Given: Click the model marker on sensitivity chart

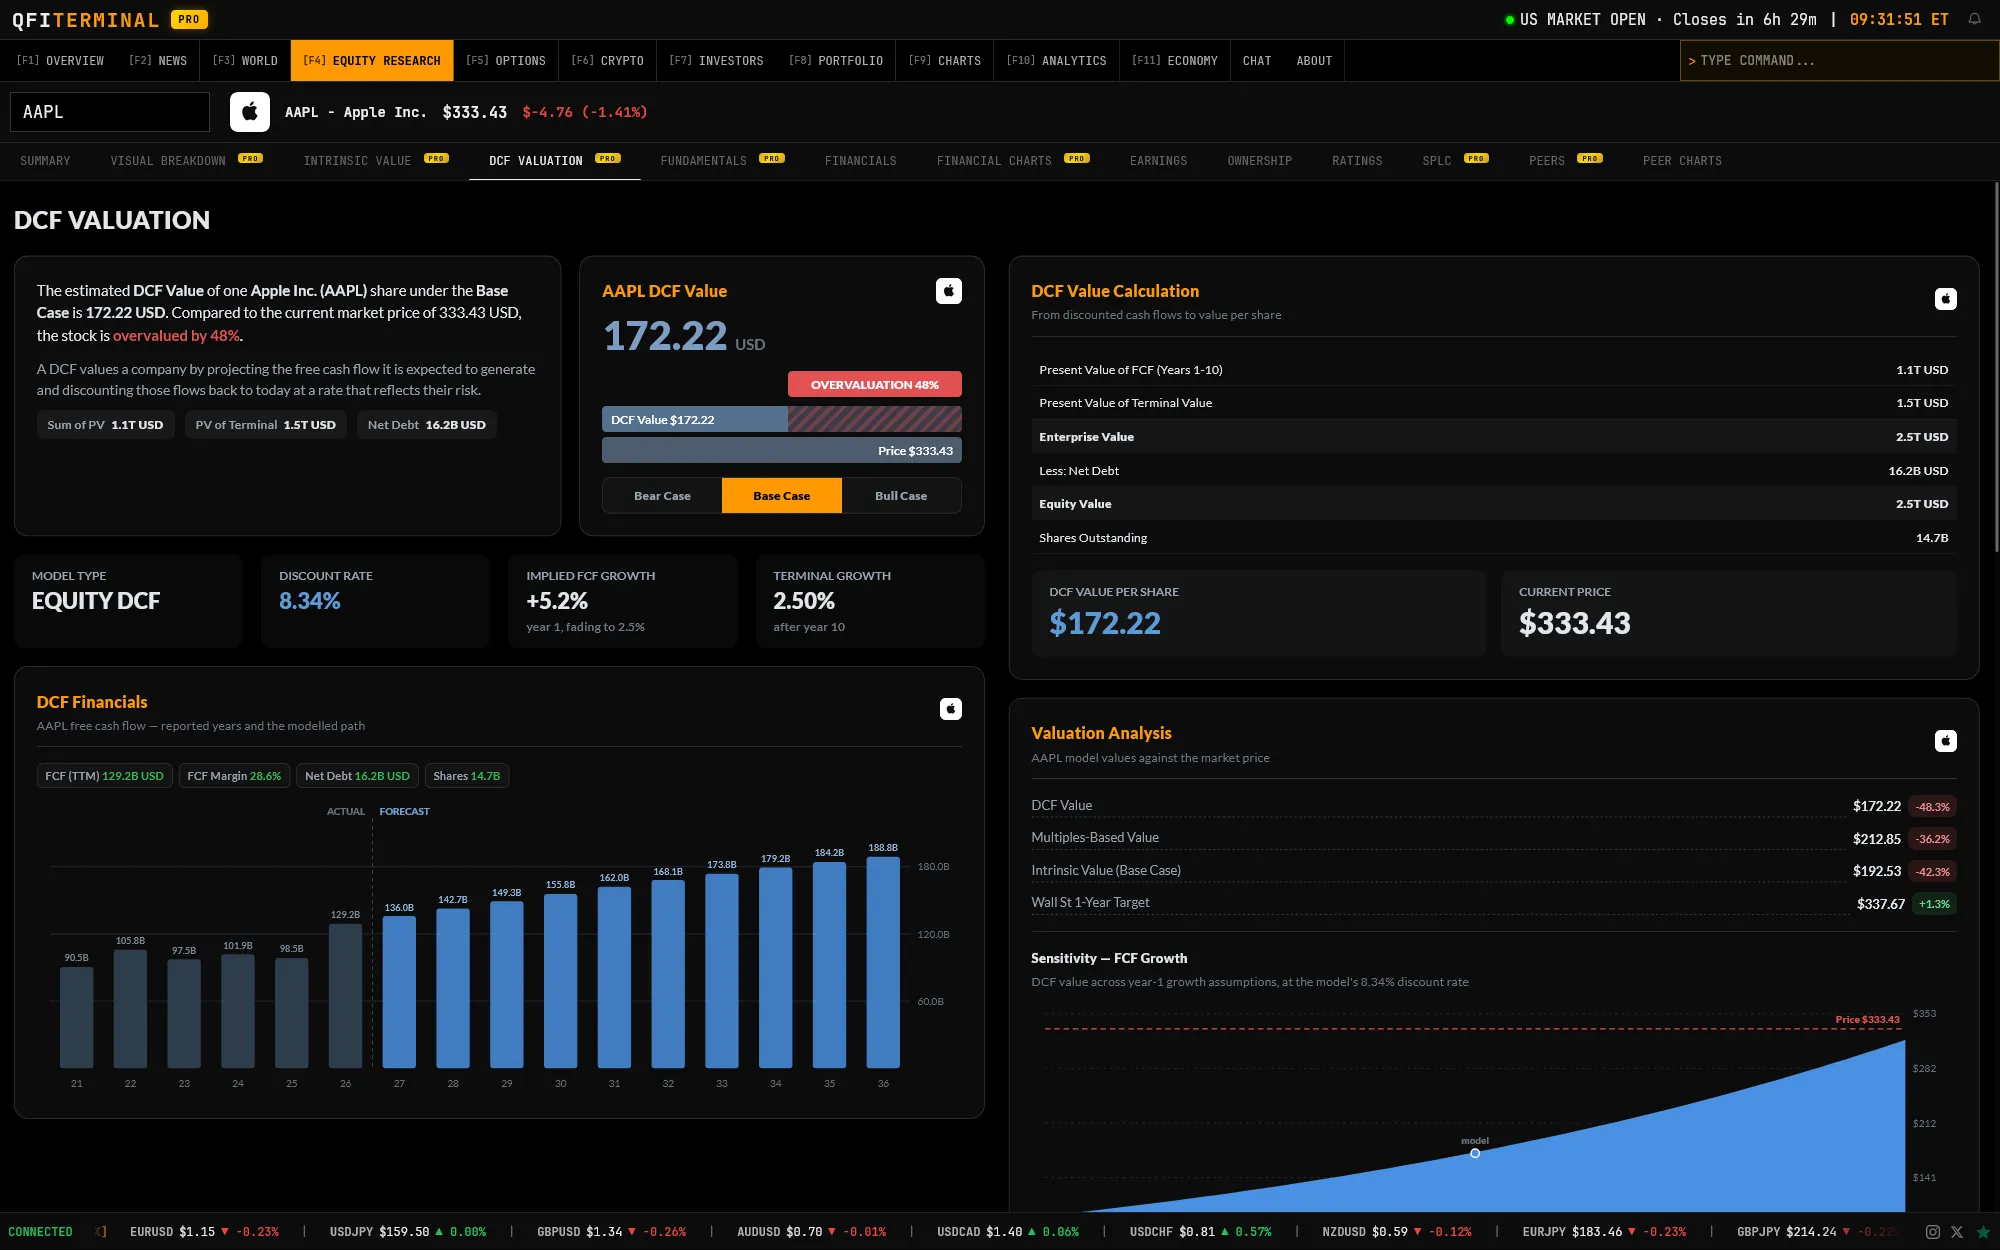Looking at the screenshot, I should click(1475, 1153).
